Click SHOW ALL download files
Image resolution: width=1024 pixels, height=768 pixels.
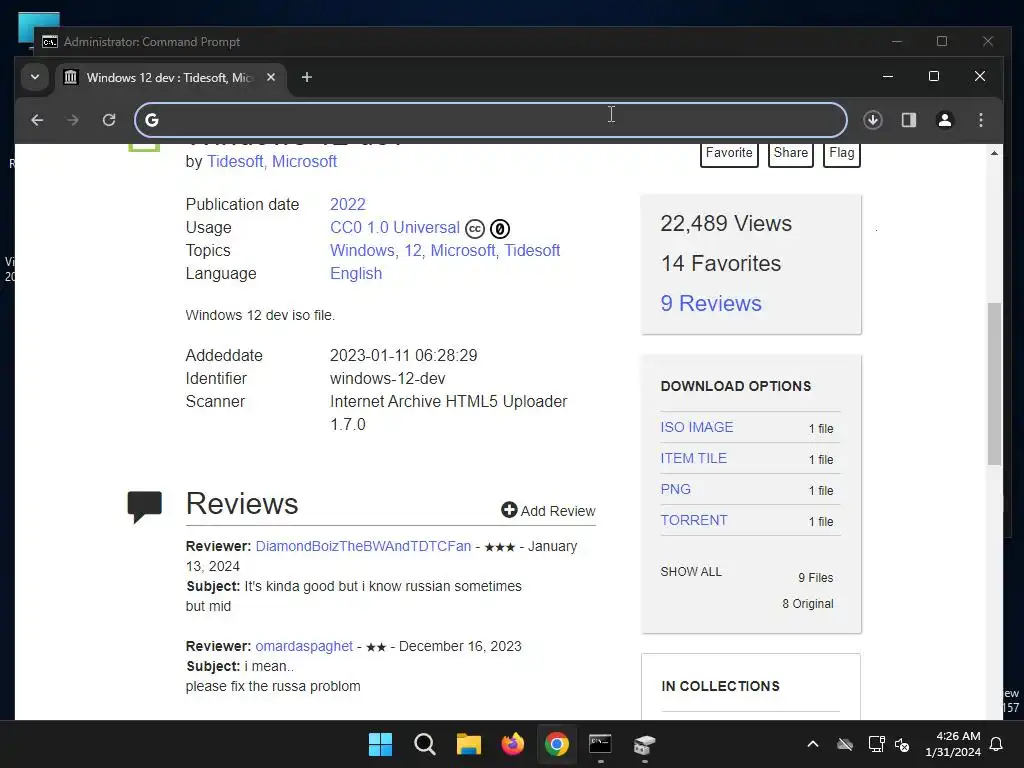pos(691,572)
